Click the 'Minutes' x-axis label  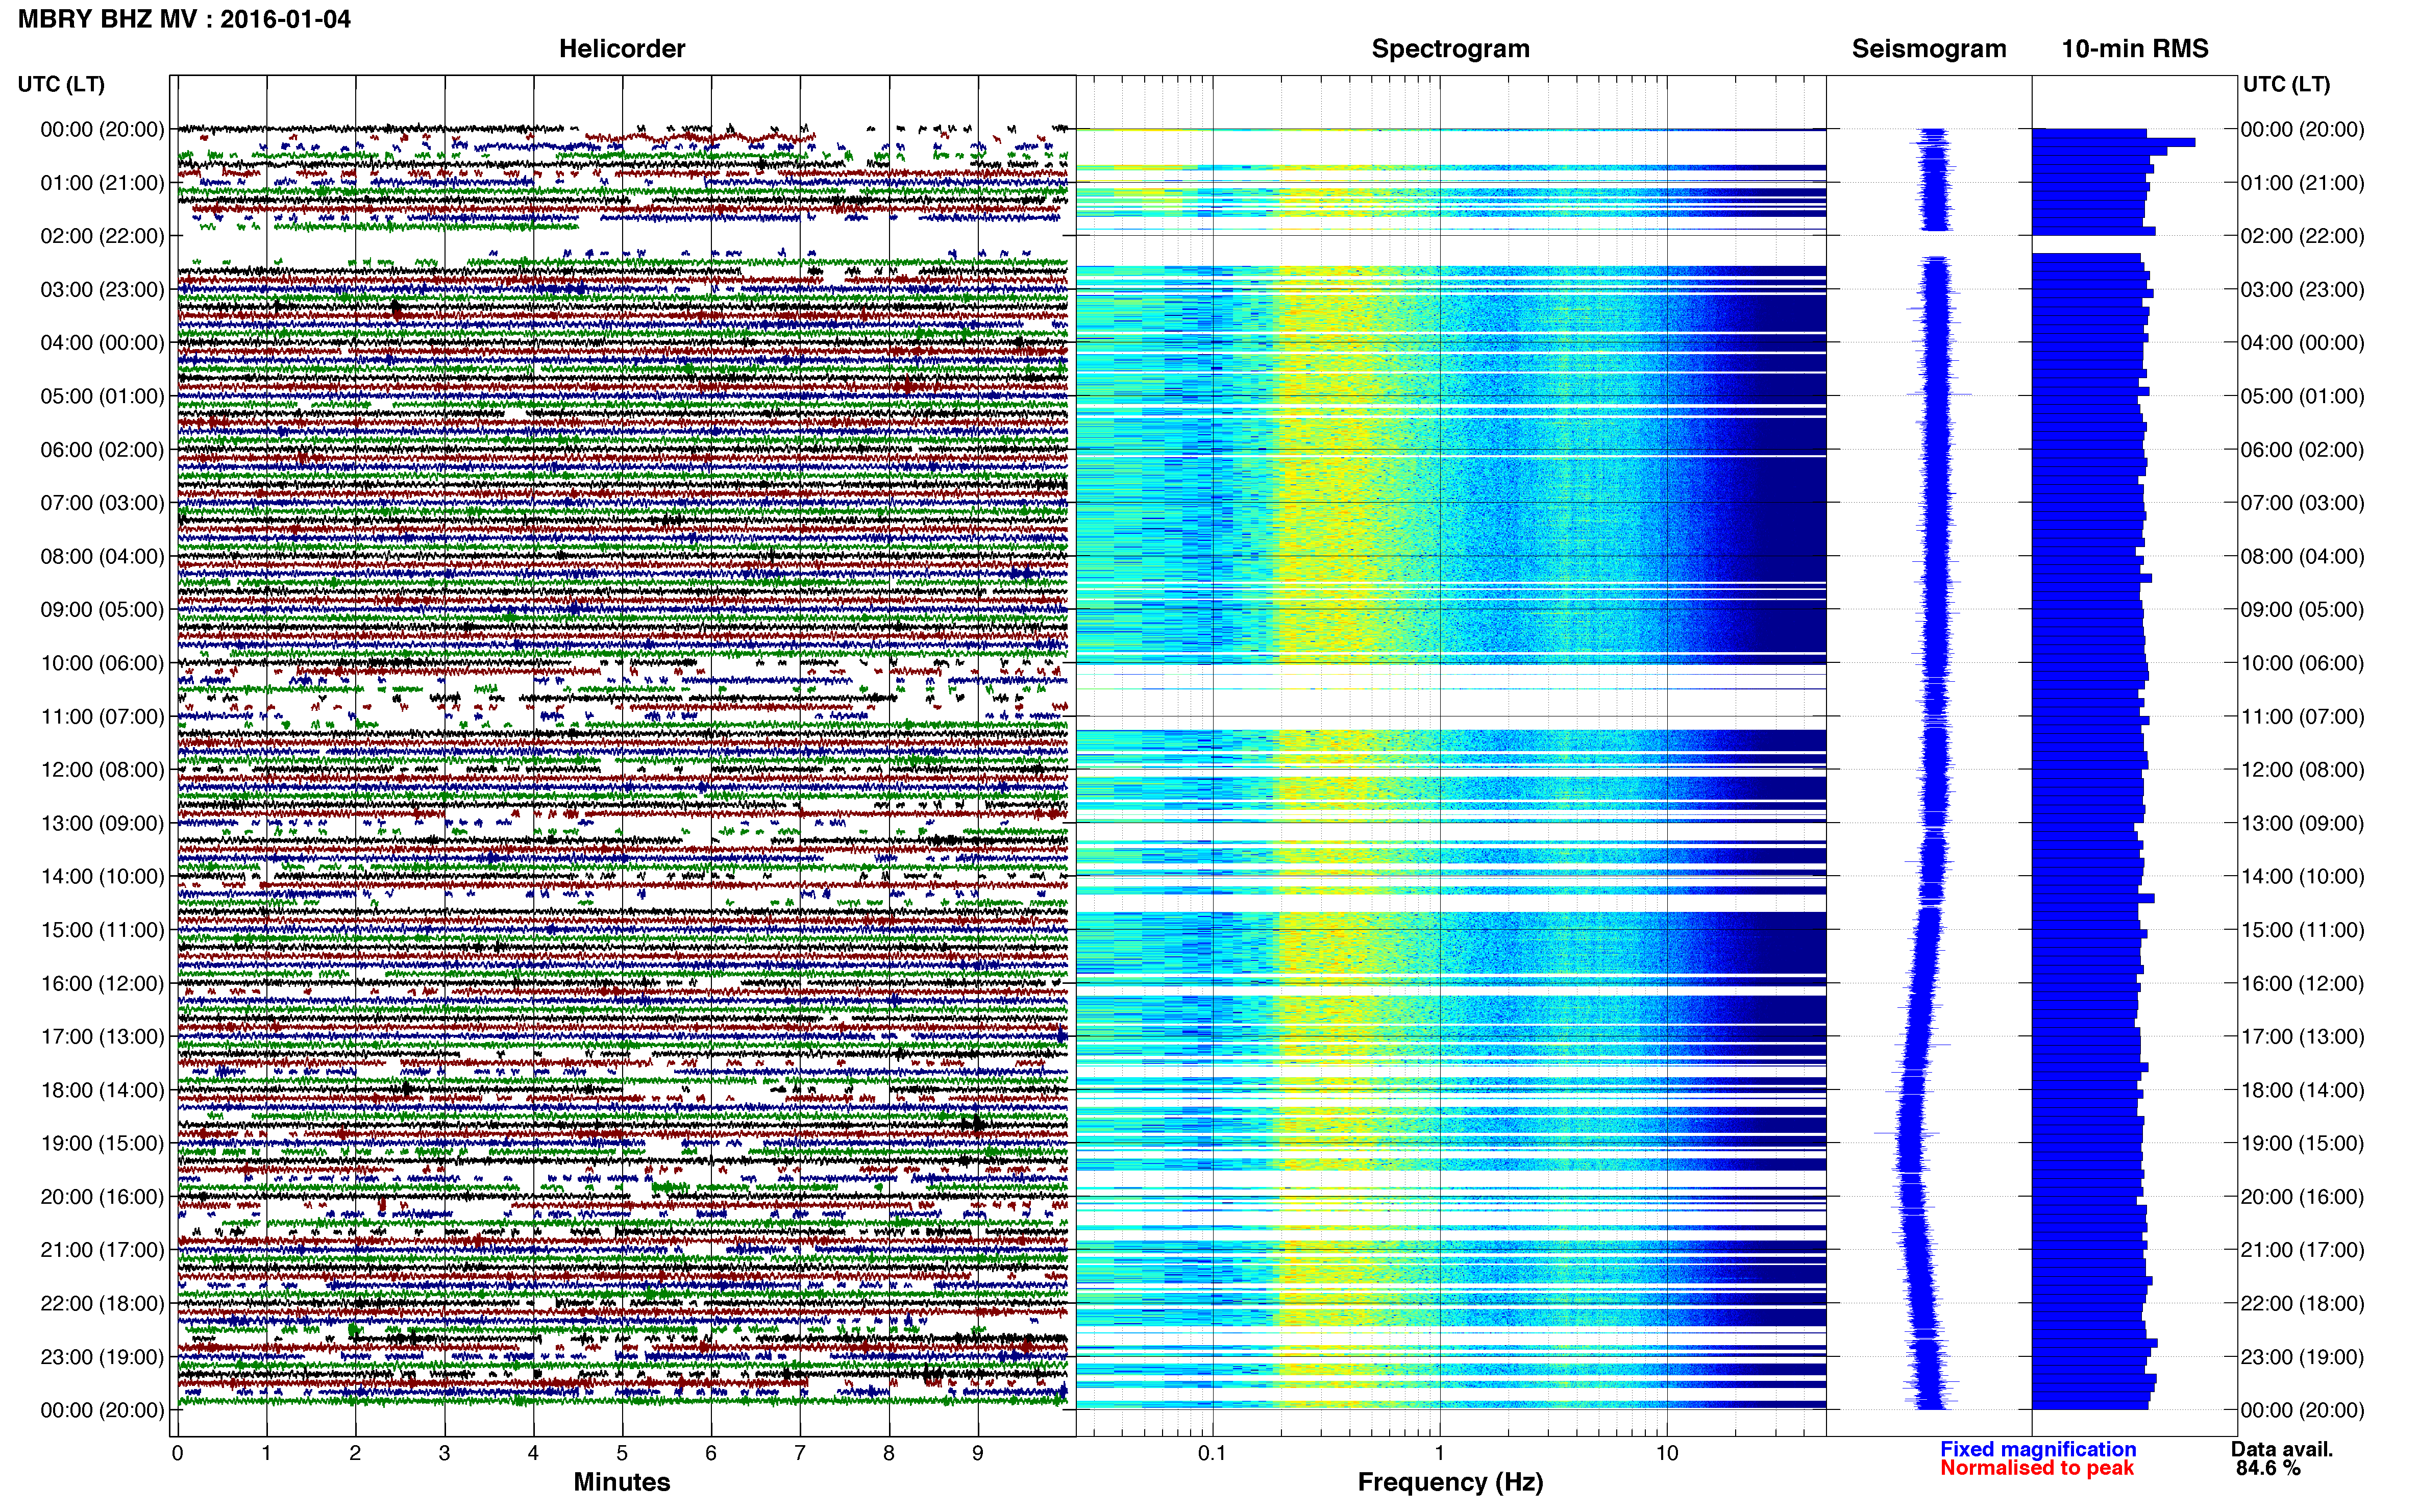(621, 1482)
